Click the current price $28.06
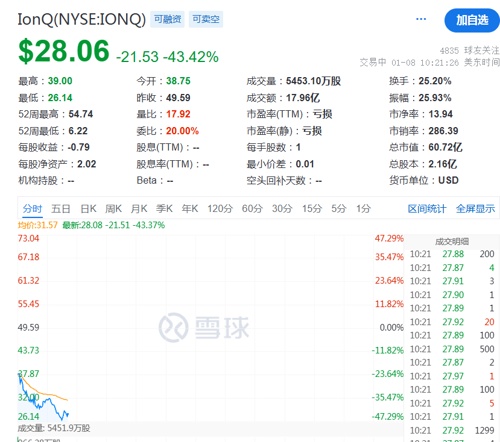 64,51
